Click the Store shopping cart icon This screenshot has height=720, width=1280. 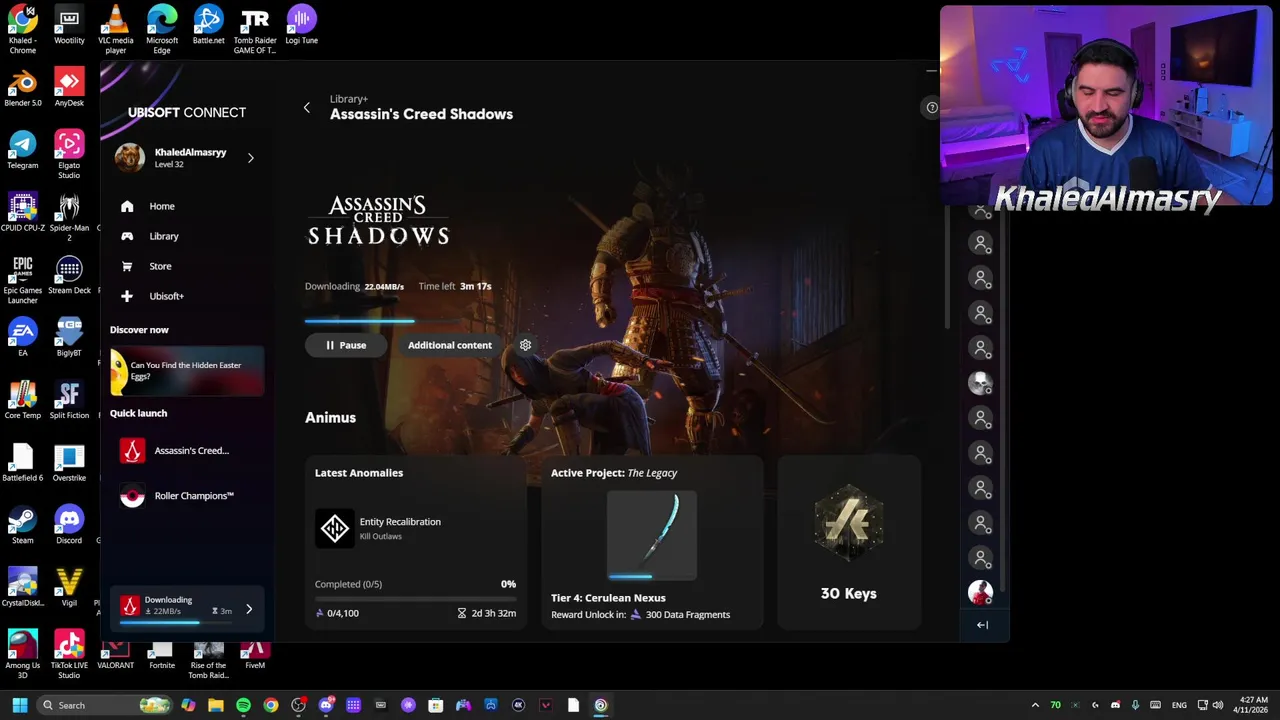coord(127,266)
